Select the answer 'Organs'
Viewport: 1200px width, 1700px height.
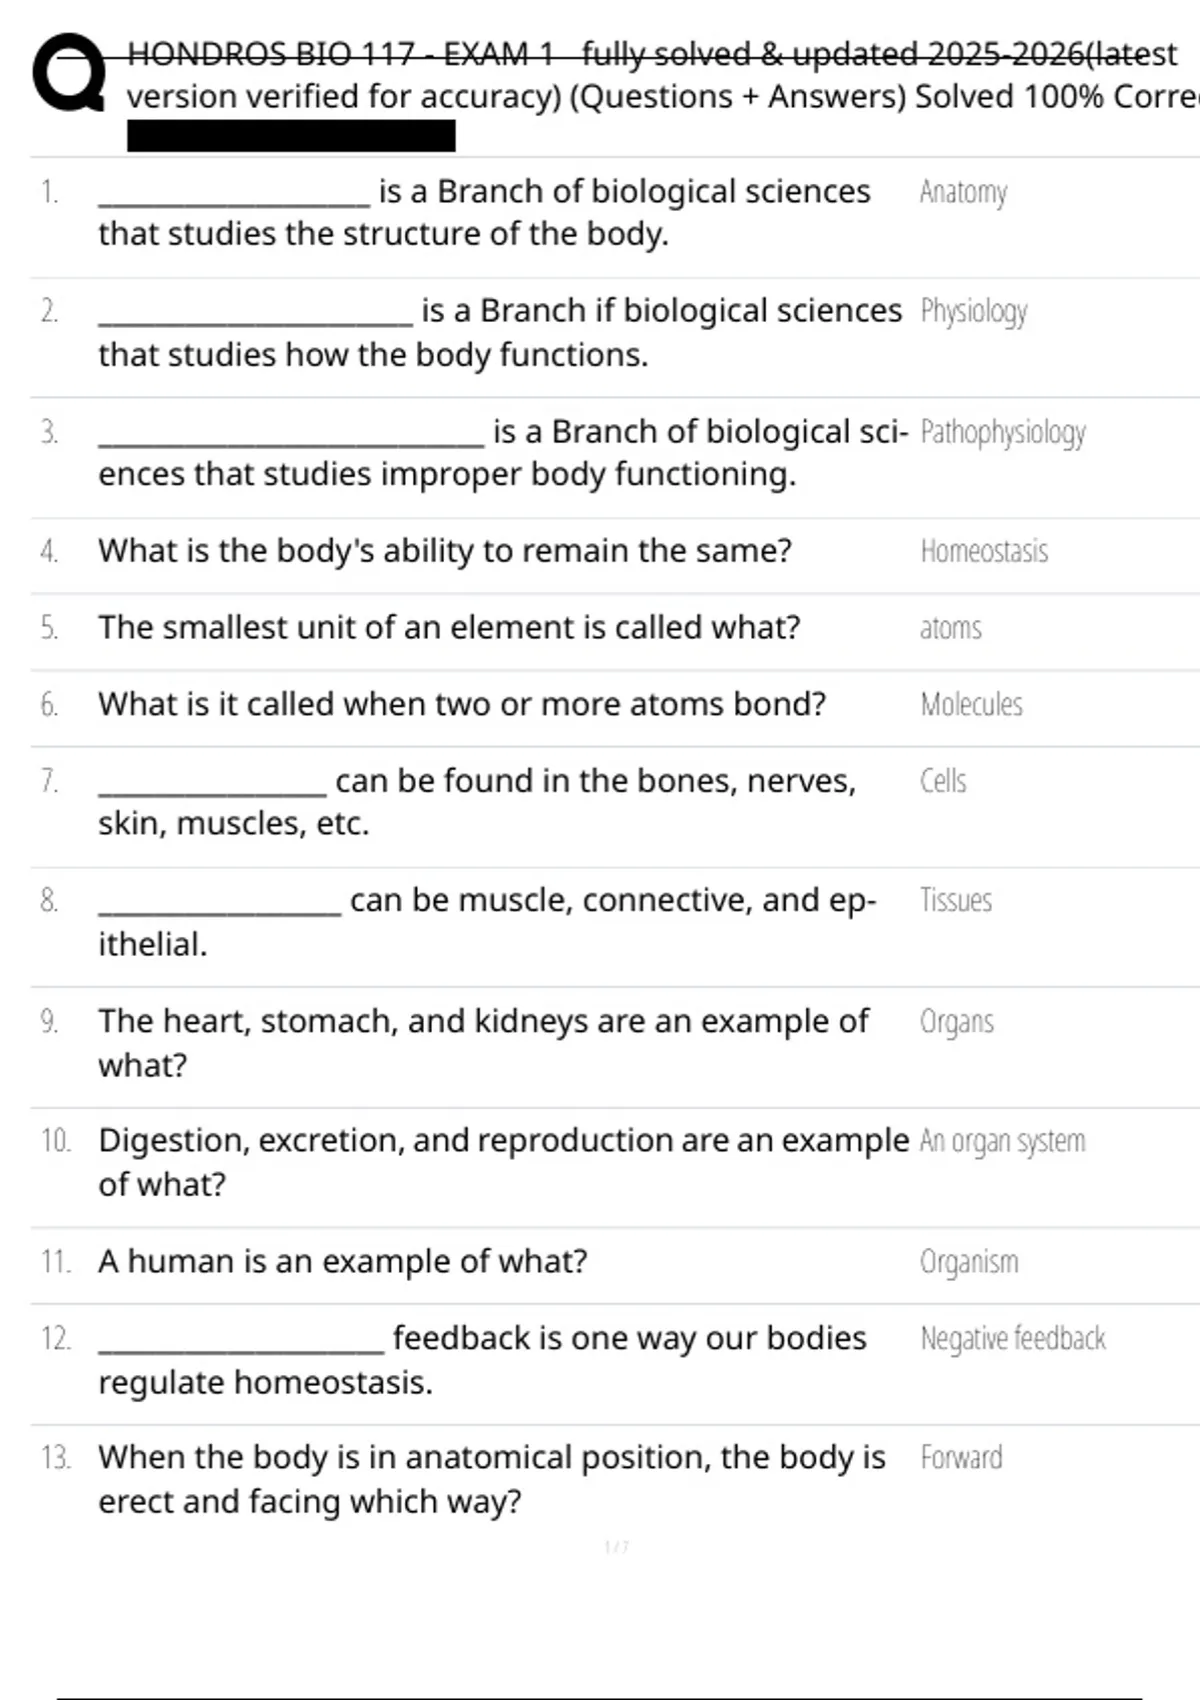click(x=956, y=1022)
